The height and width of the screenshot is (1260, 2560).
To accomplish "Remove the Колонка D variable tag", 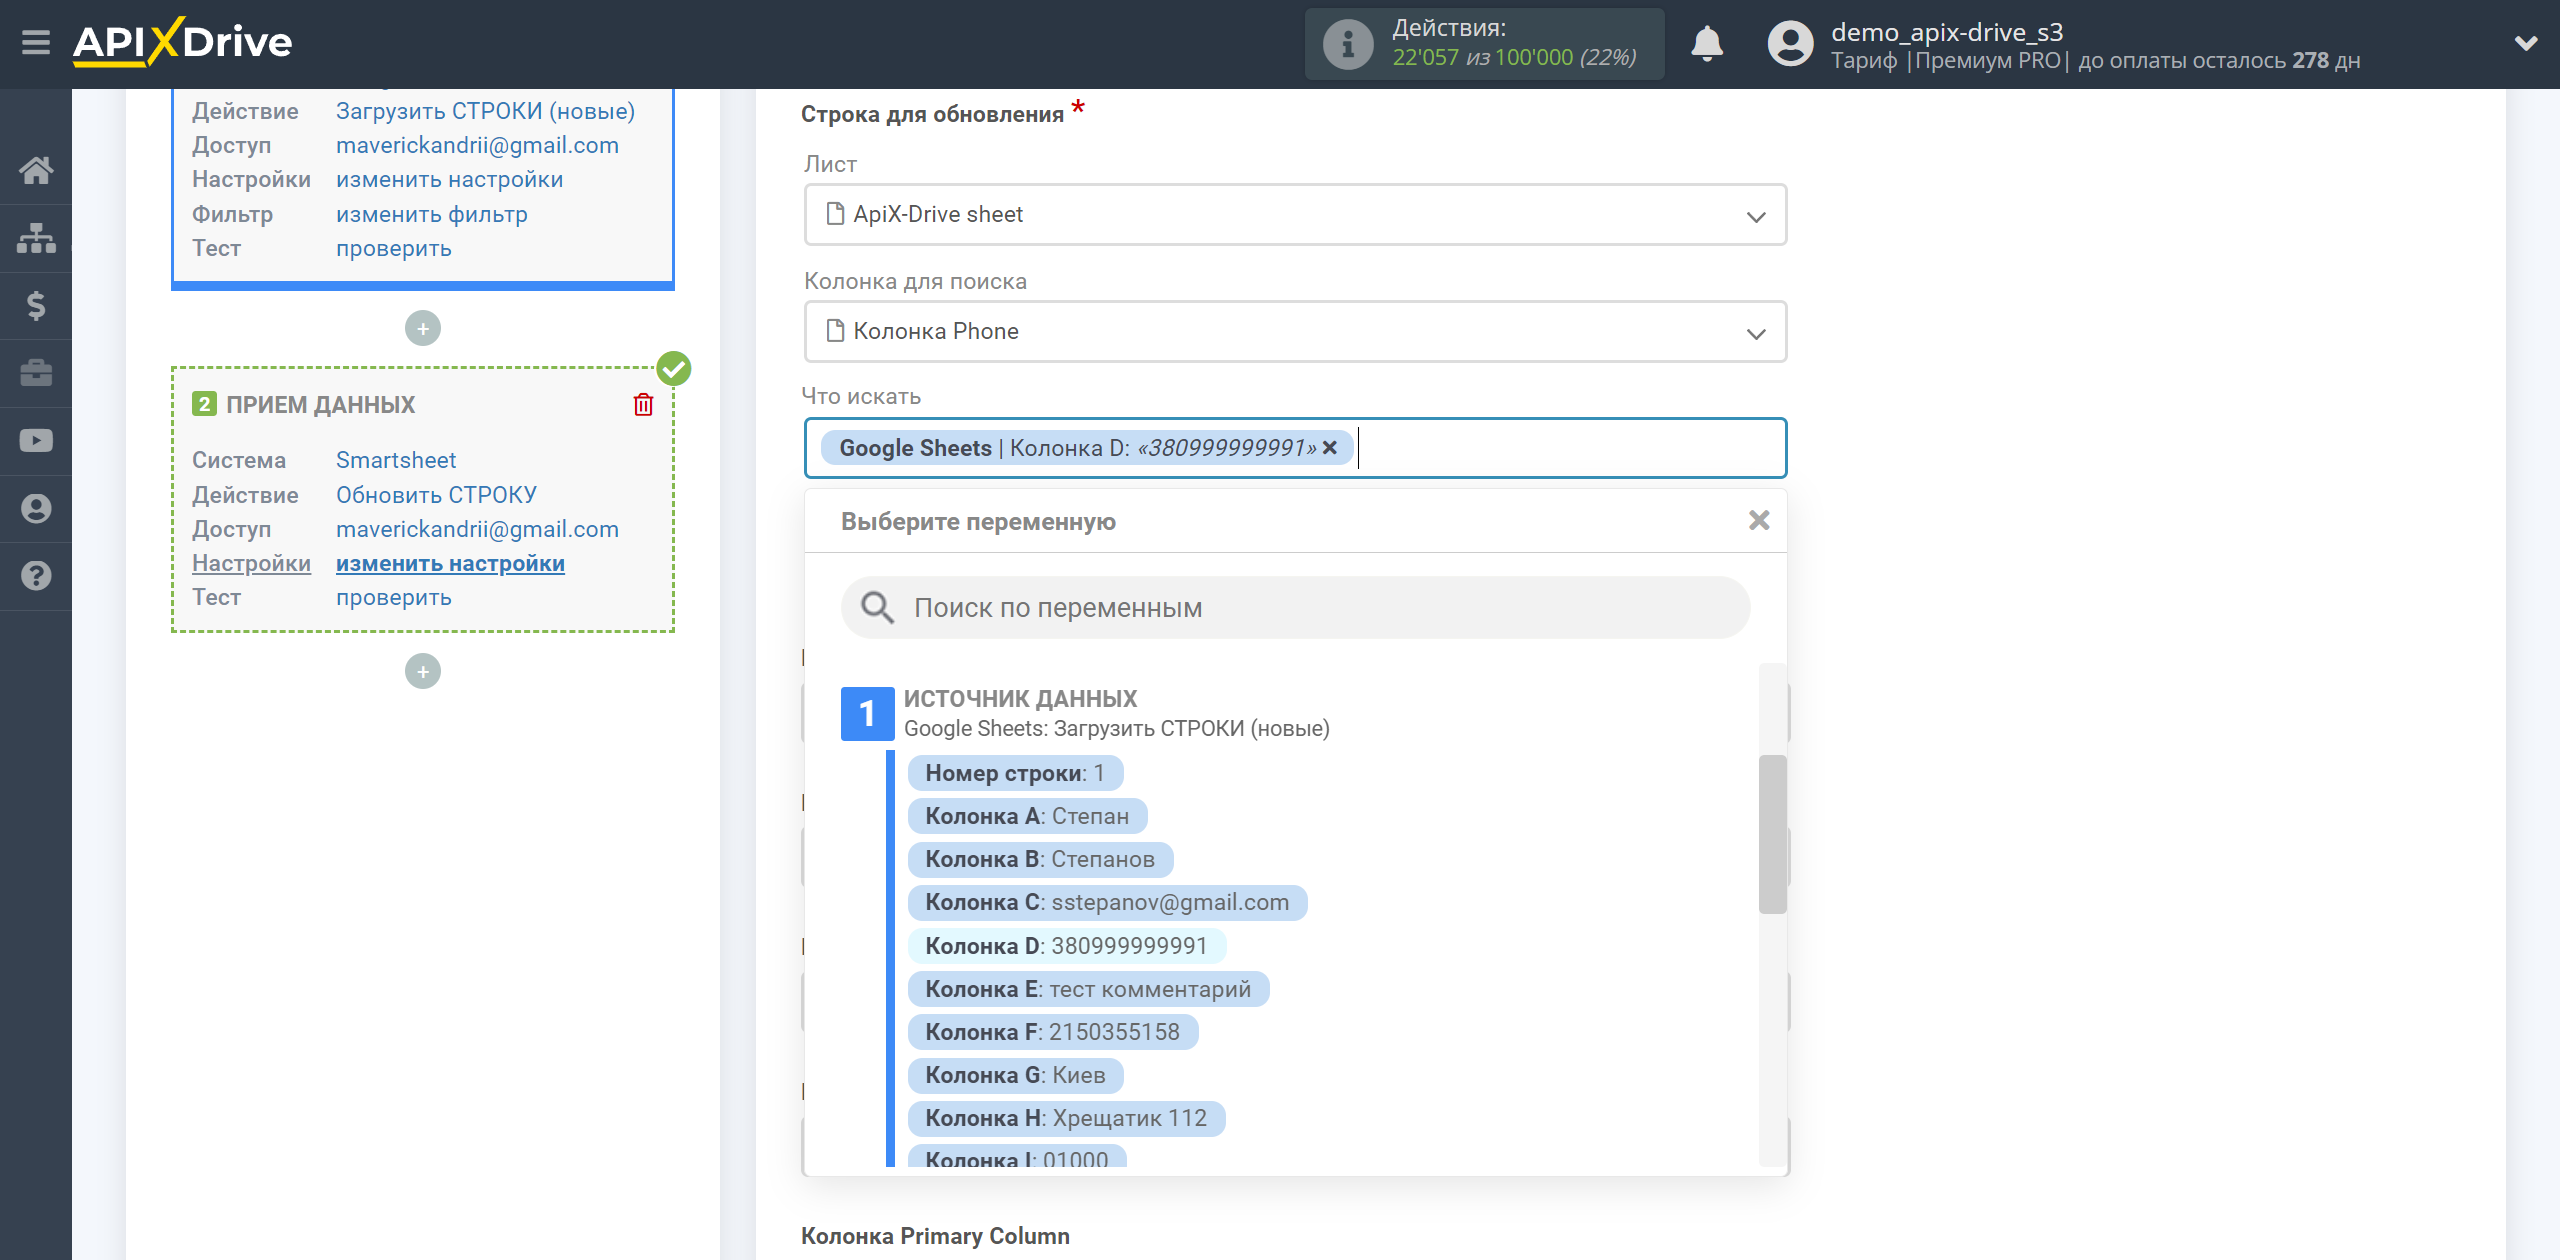I will pyautogui.click(x=1330, y=448).
